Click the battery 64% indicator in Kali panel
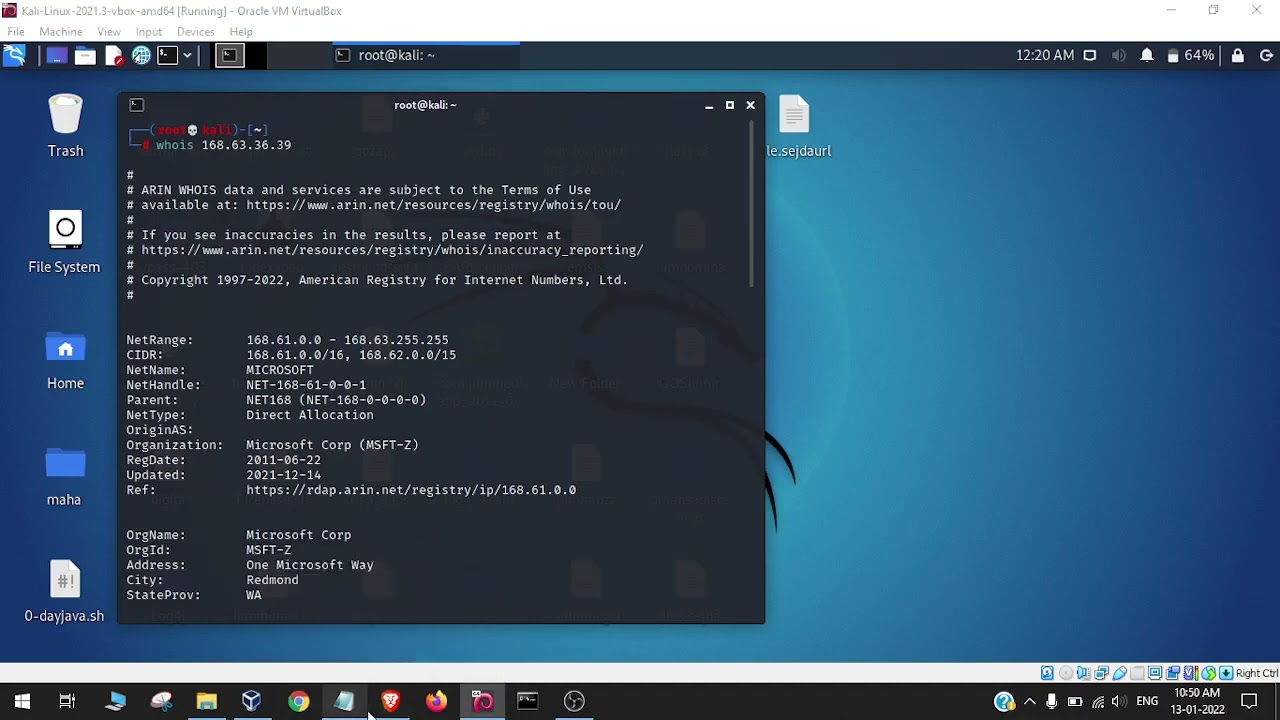 [1190, 56]
